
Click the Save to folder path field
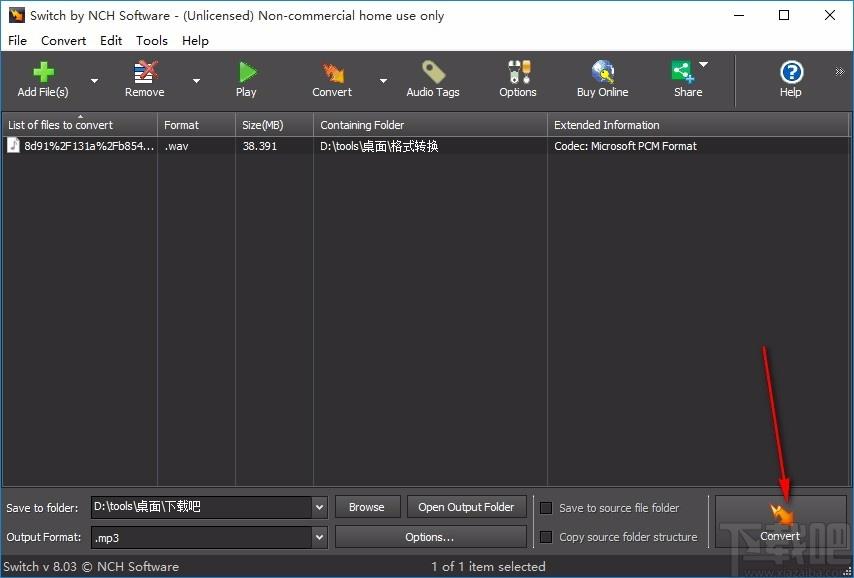coord(202,507)
